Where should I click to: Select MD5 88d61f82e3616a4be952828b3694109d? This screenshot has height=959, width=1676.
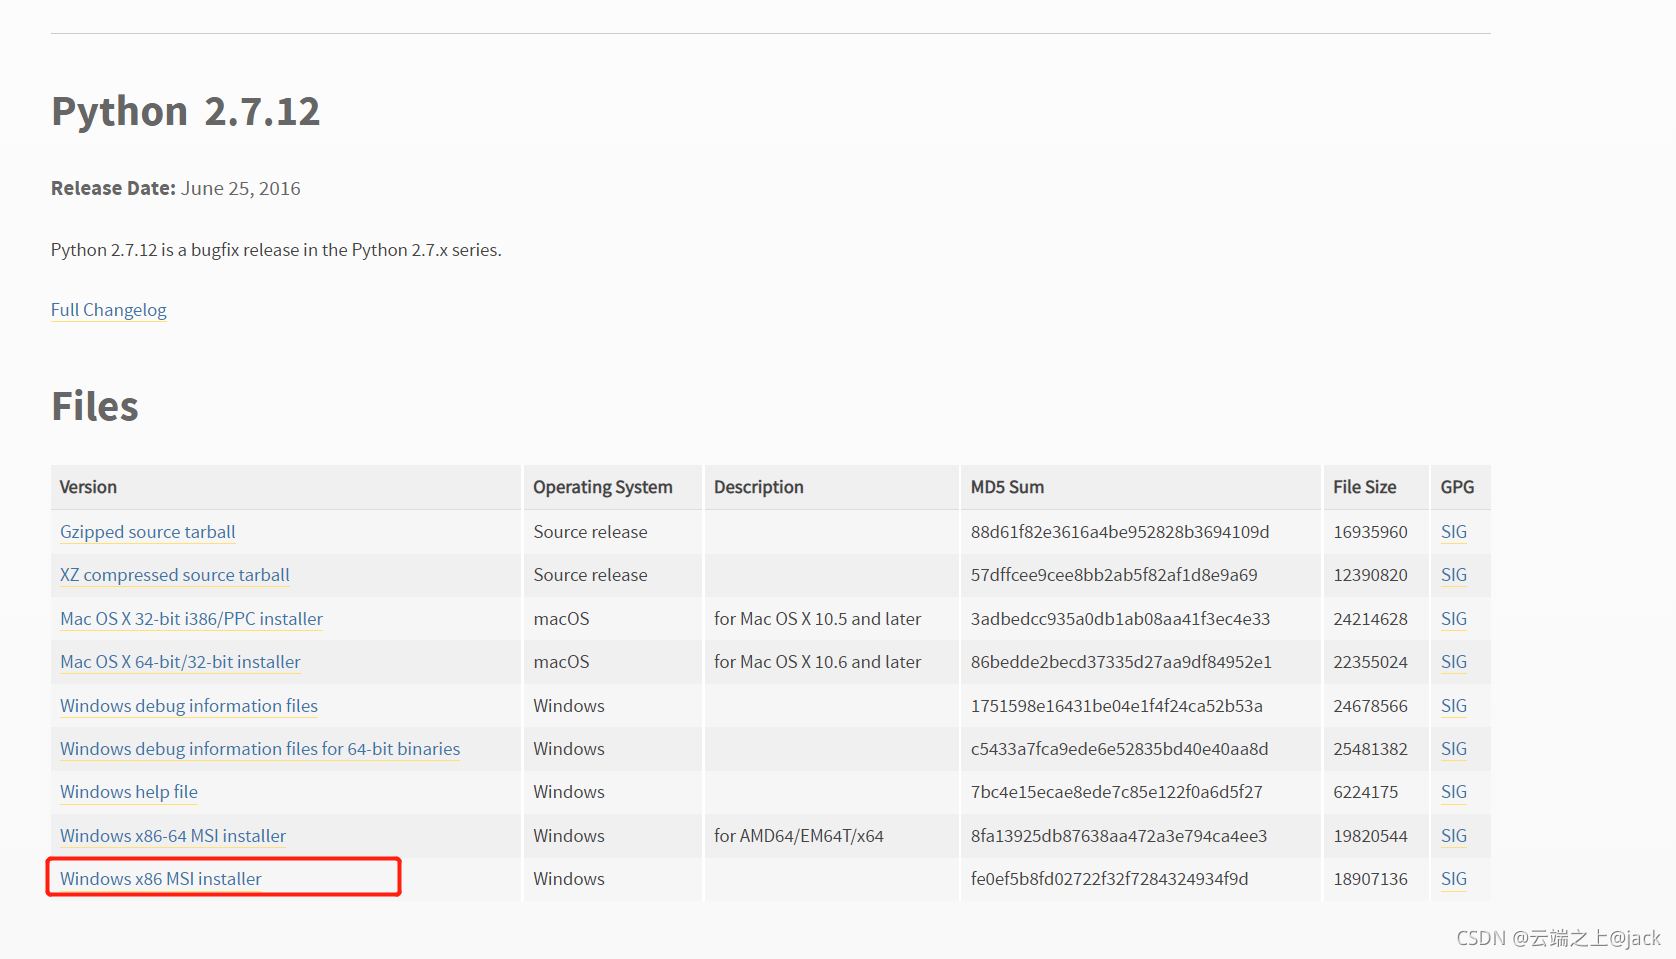point(1120,532)
